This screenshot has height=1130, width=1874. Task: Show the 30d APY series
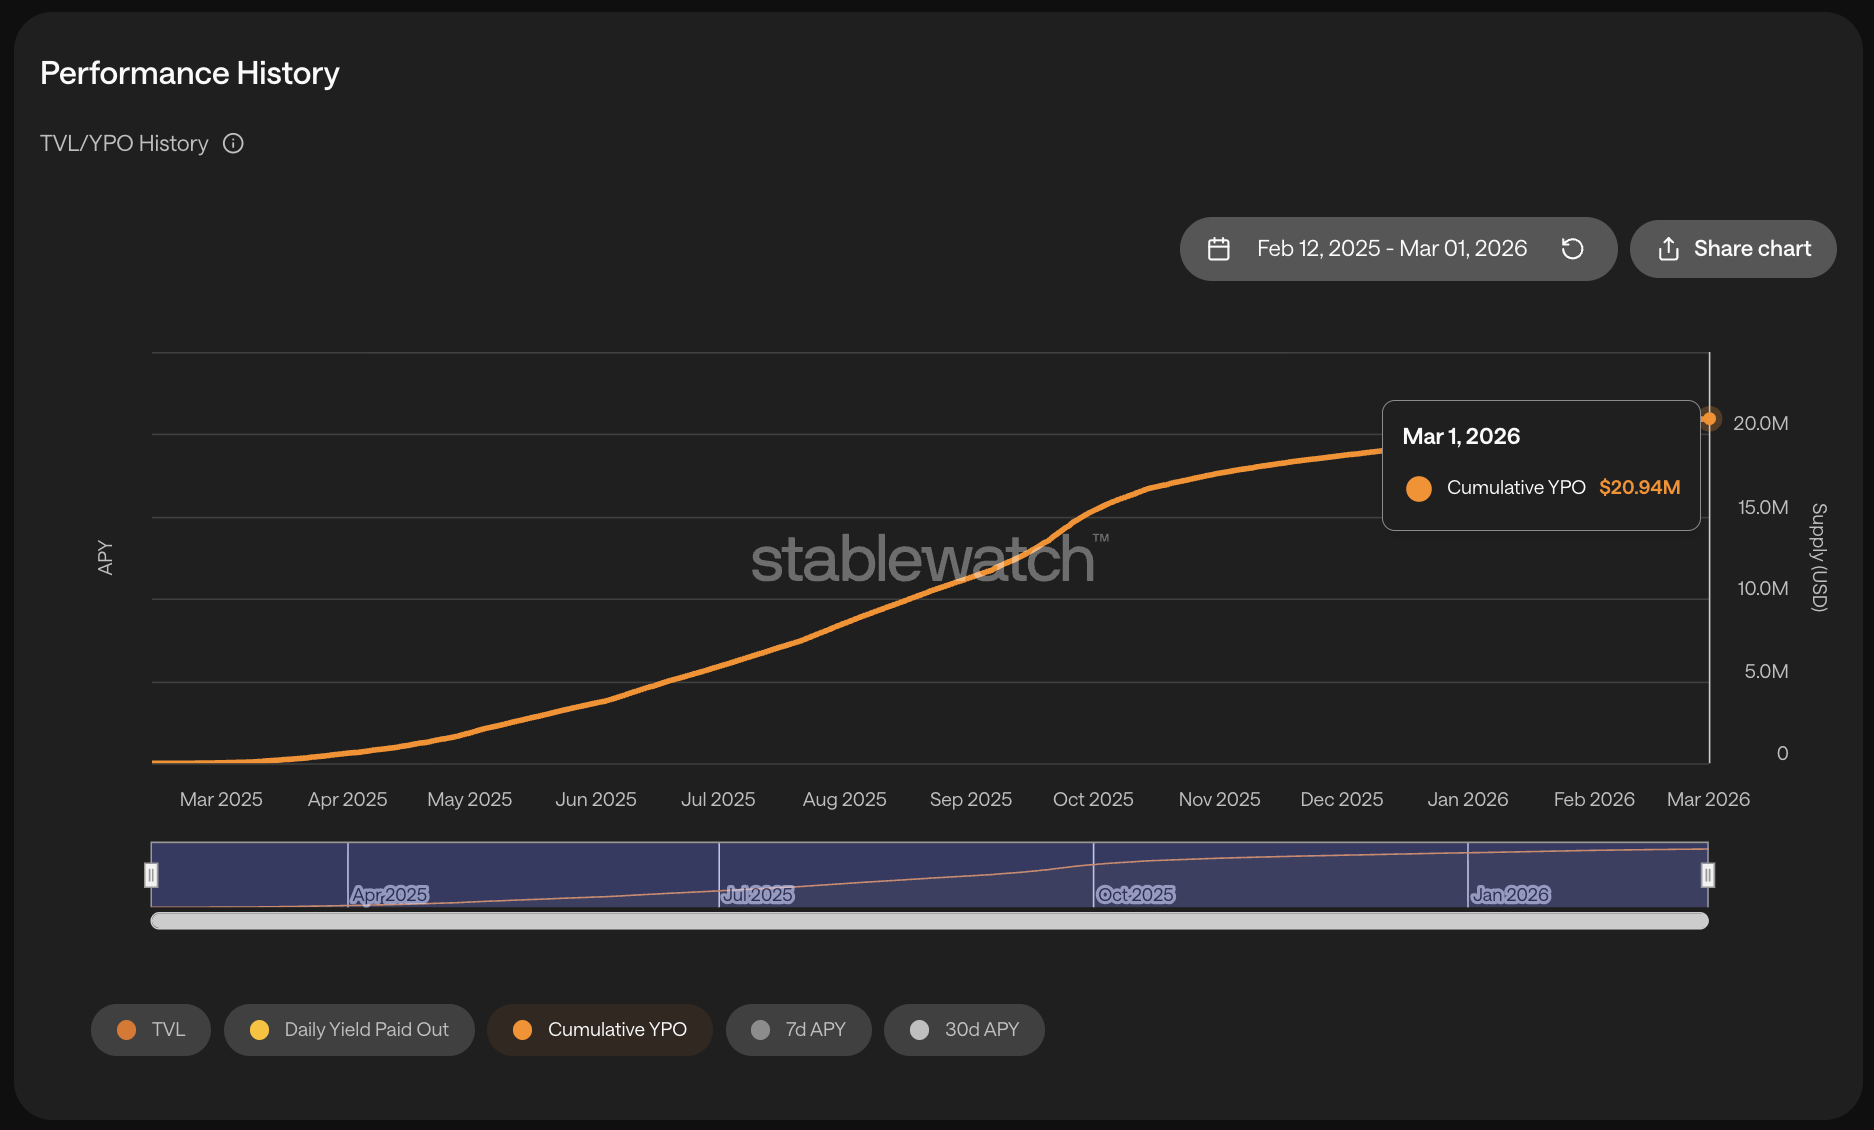(964, 1030)
